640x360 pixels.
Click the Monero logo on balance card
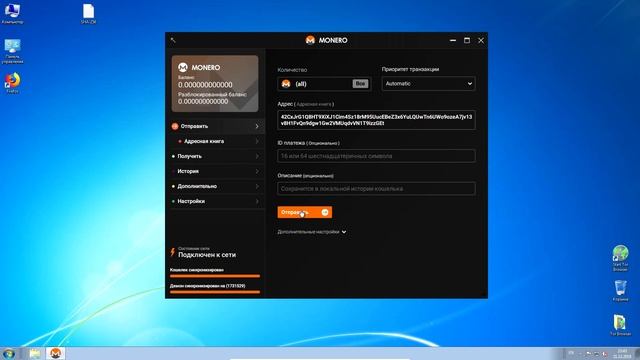pyautogui.click(x=182, y=67)
